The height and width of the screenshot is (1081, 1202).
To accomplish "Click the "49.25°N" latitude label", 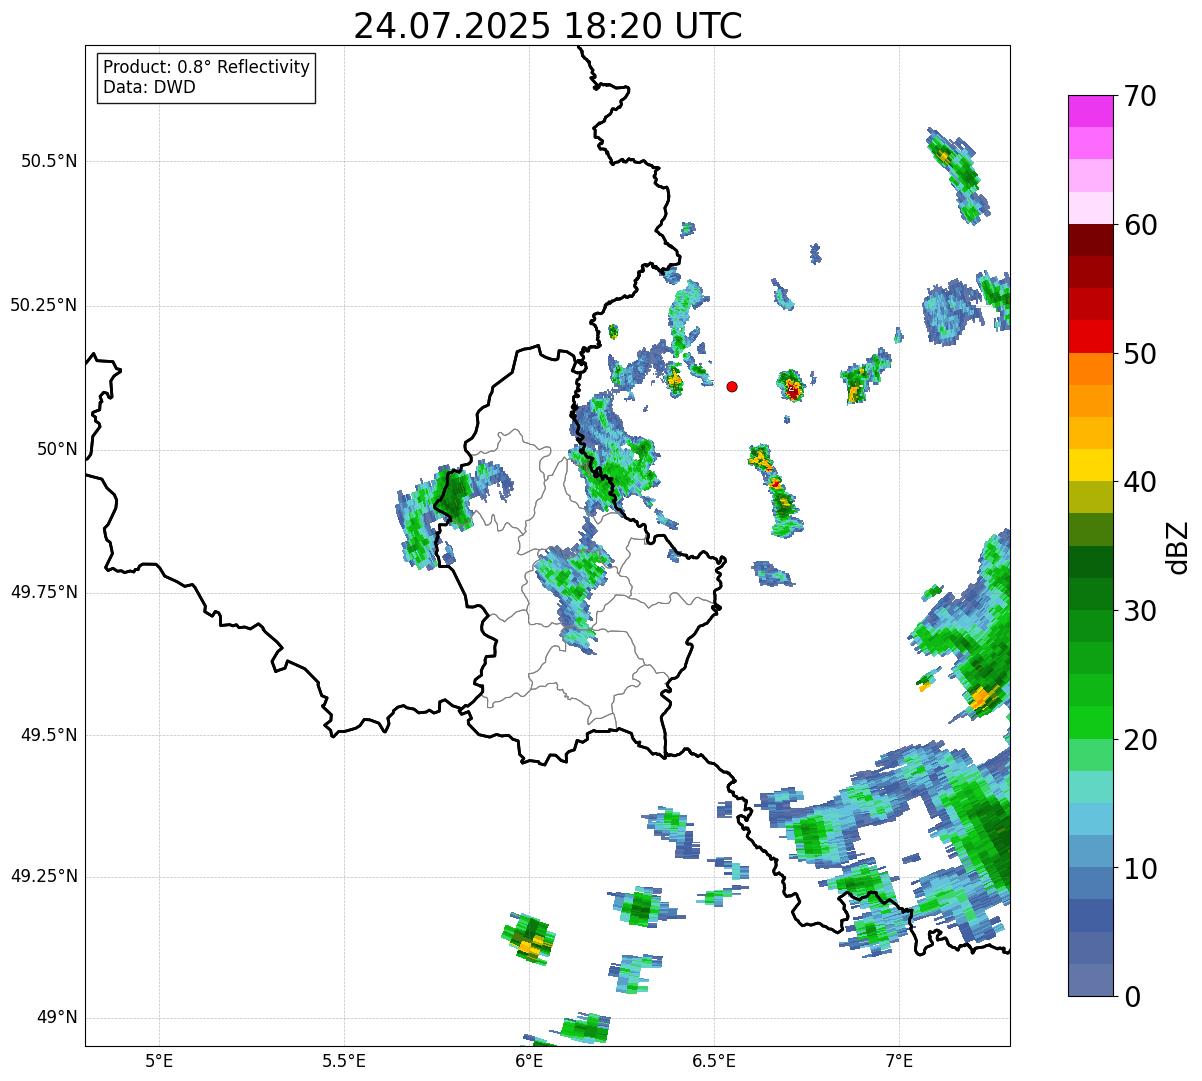I will click(x=44, y=876).
